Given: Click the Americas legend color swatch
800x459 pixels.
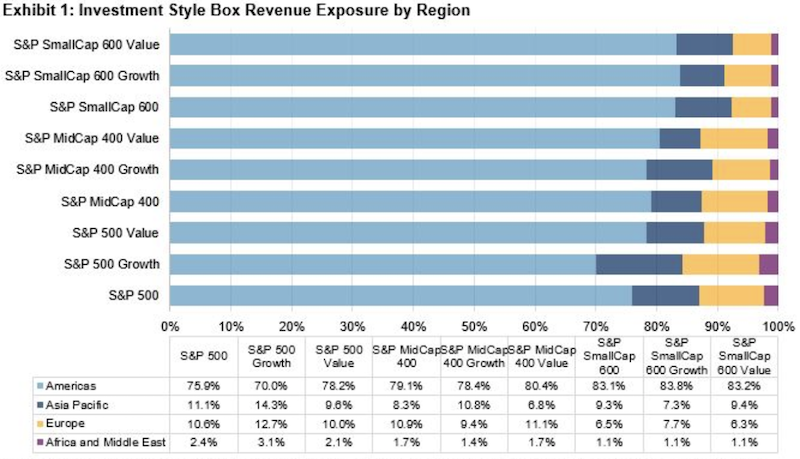Looking at the screenshot, I should [x=40, y=386].
